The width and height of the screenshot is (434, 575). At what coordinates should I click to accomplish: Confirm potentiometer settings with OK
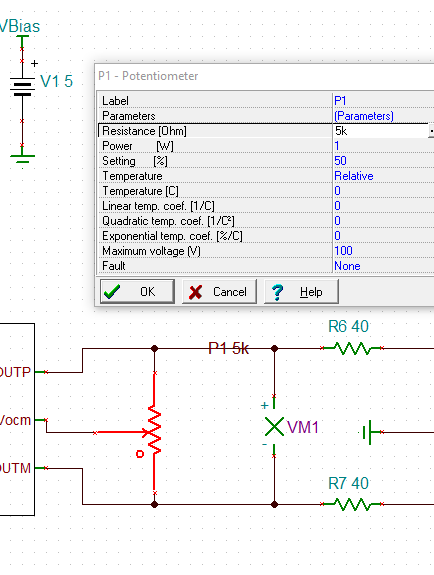[137, 292]
